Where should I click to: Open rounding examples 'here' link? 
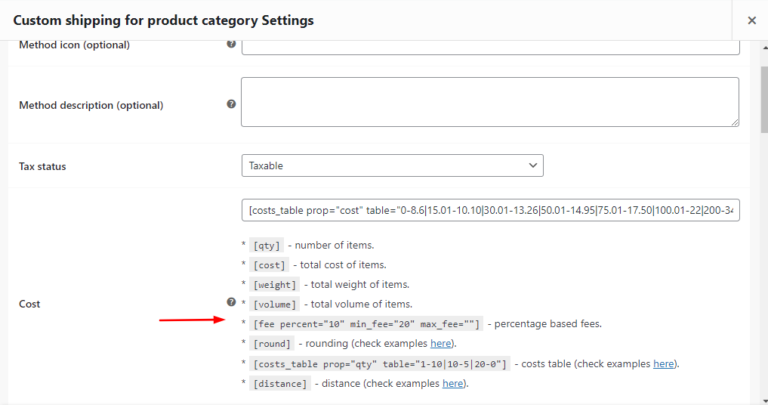coord(441,343)
